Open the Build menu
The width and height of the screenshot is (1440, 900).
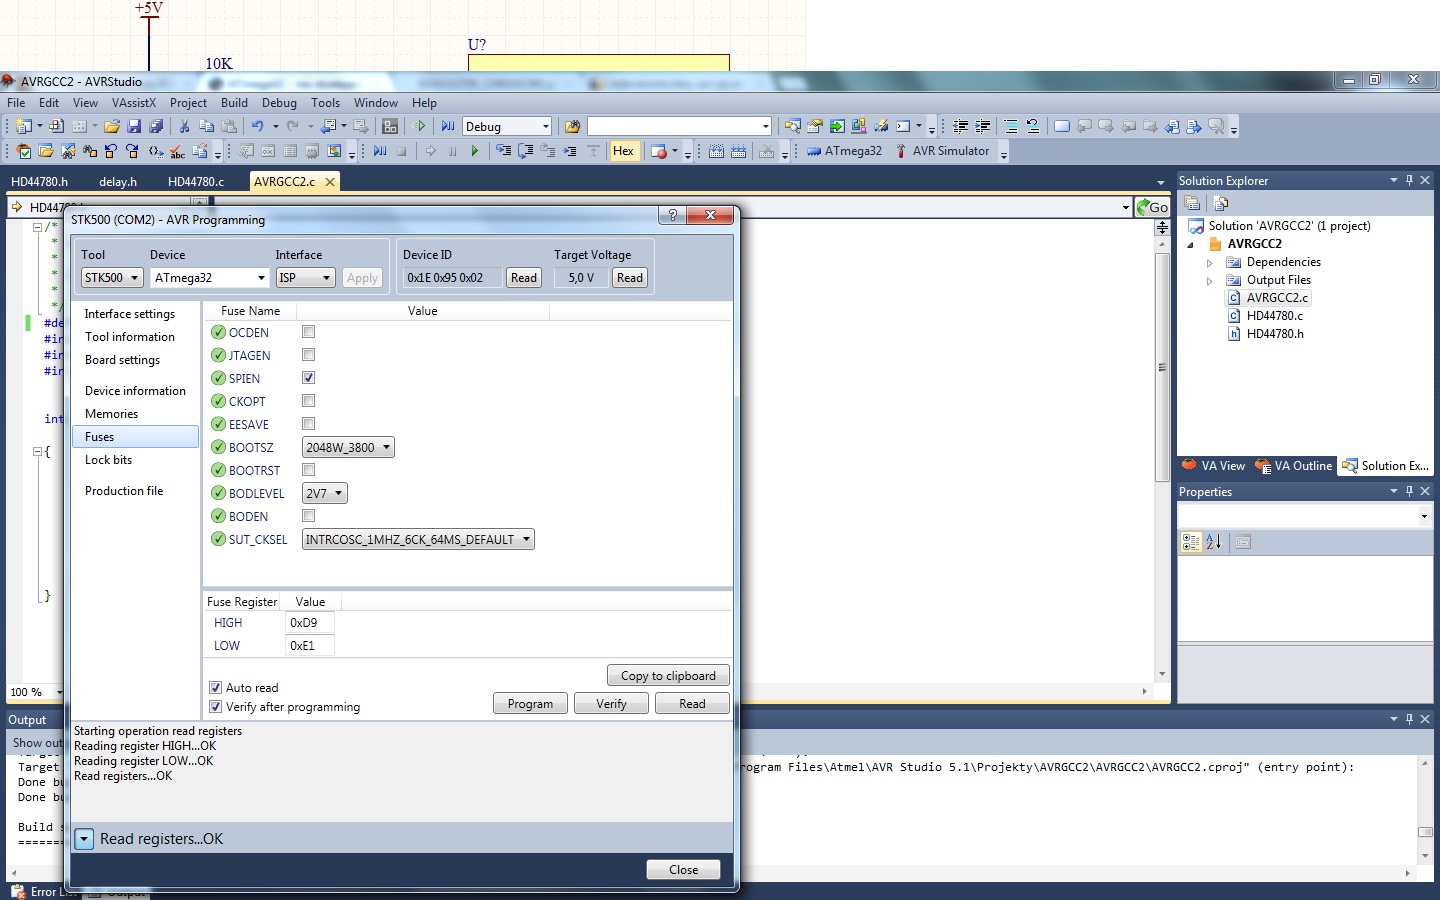tap(234, 103)
